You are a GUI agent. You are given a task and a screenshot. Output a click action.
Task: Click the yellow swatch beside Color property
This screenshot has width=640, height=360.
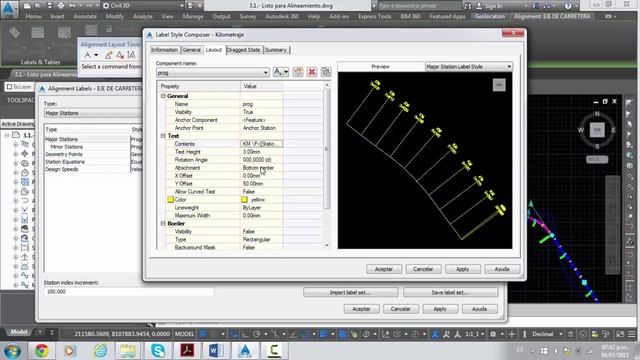[x=171, y=200]
